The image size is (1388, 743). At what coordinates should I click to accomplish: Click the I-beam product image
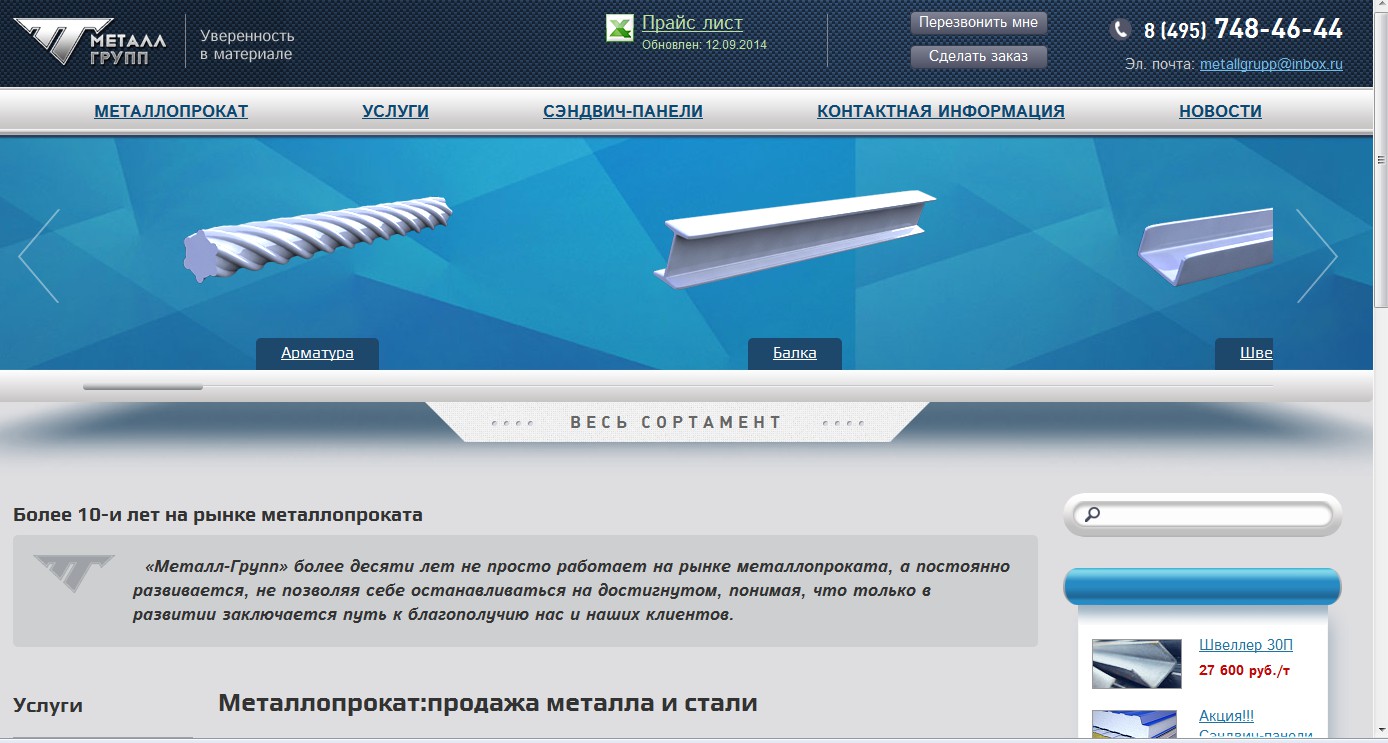[796, 238]
